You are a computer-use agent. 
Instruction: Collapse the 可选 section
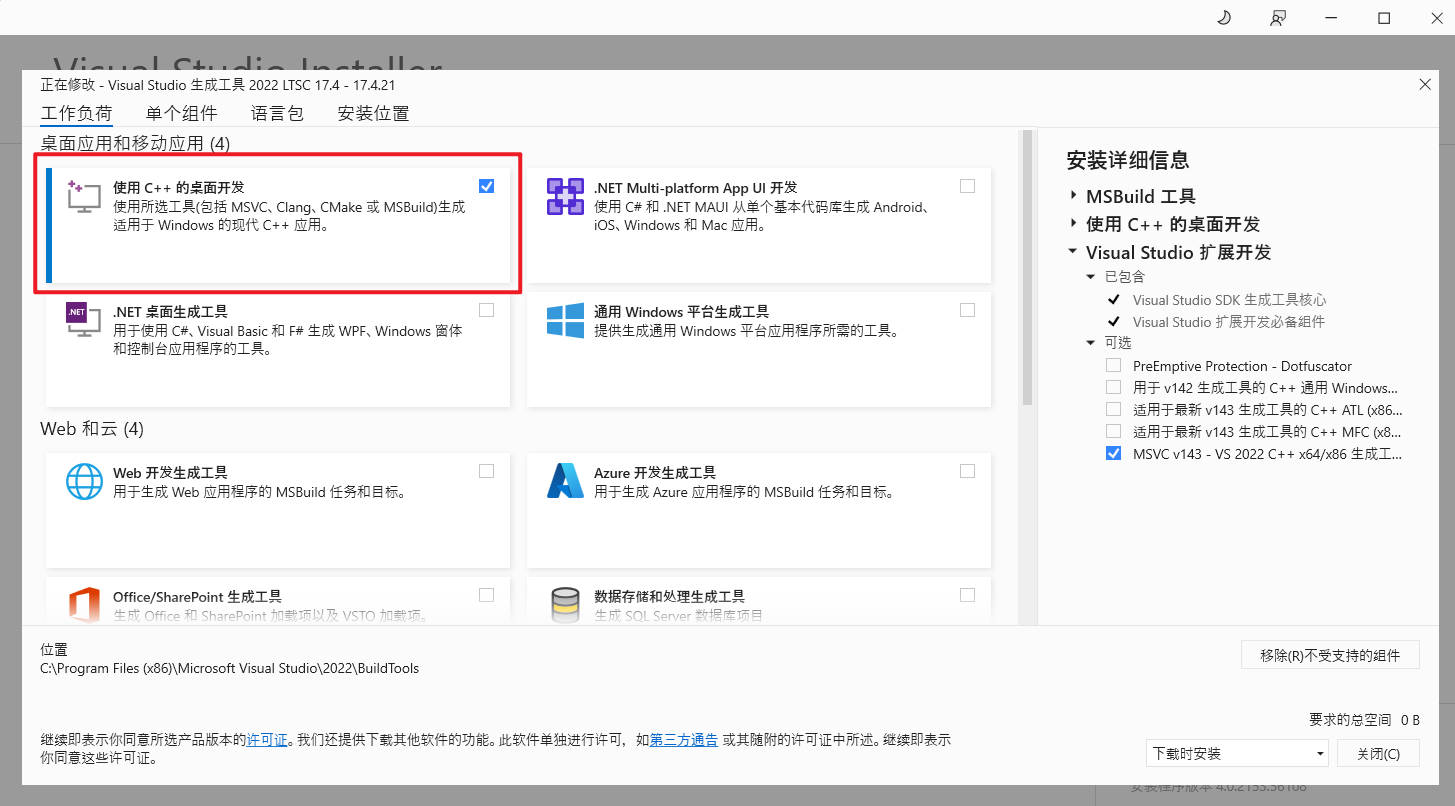[1091, 343]
